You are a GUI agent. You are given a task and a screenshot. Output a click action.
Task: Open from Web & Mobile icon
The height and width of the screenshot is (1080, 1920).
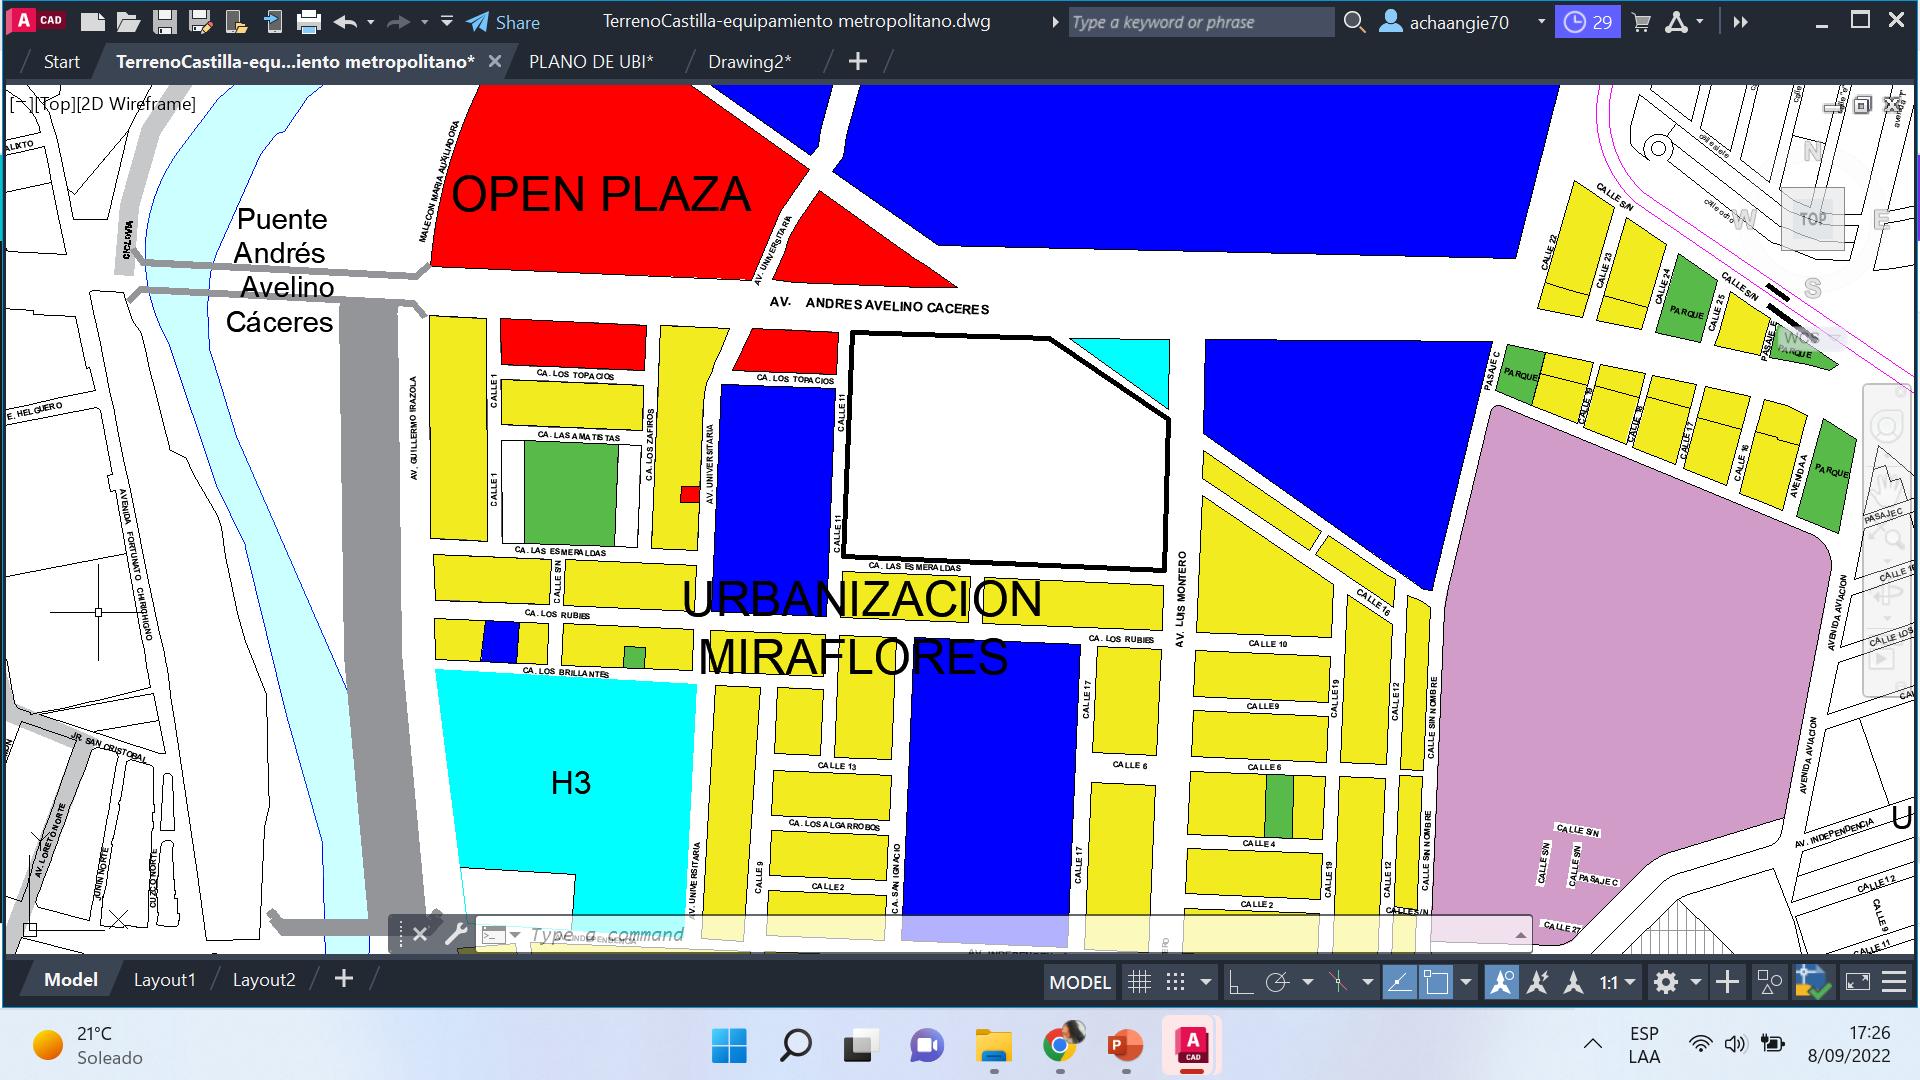point(236,21)
